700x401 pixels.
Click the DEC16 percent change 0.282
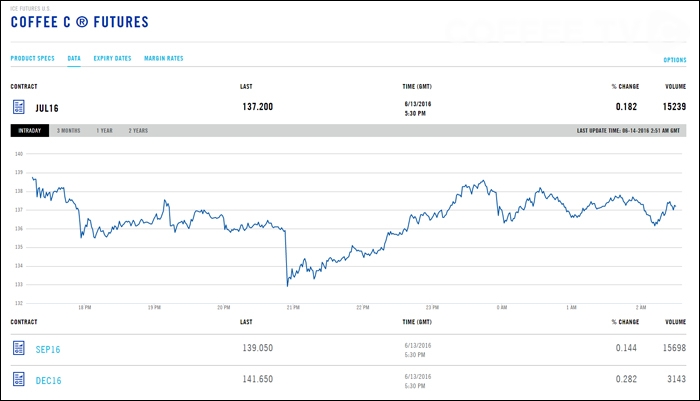tap(626, 379)
